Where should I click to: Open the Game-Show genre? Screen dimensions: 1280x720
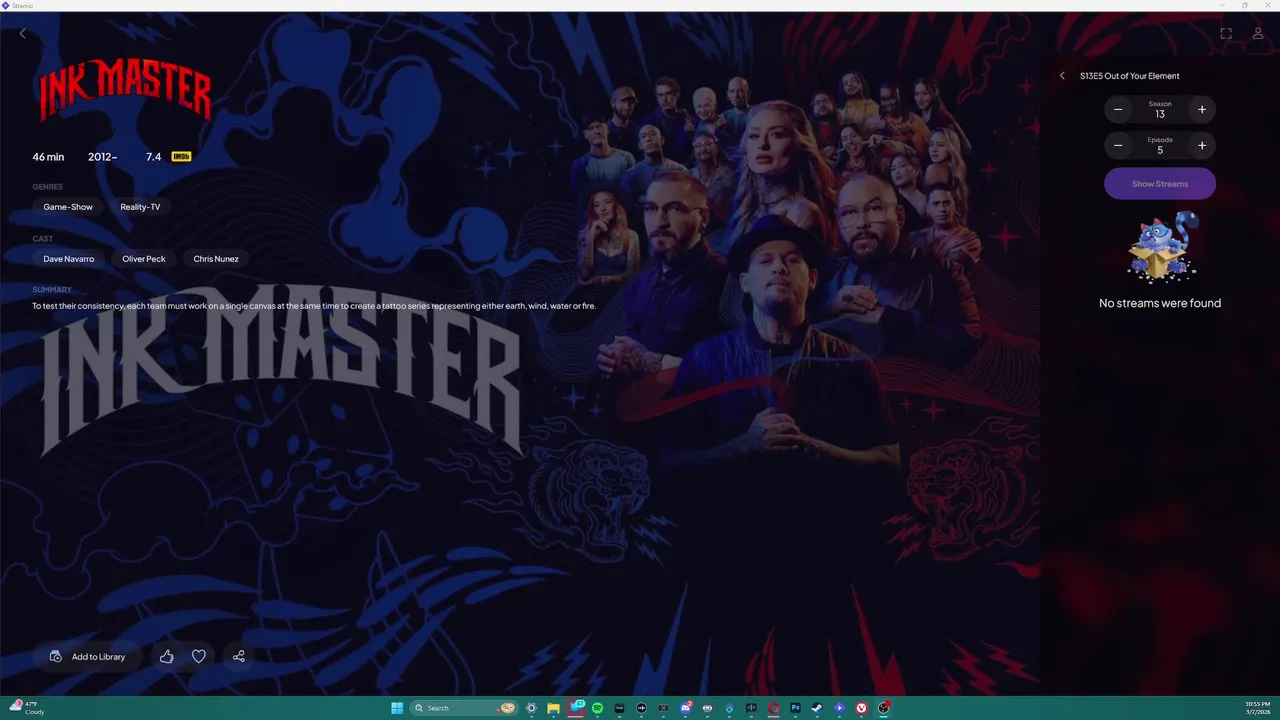(x=68, y=207)
